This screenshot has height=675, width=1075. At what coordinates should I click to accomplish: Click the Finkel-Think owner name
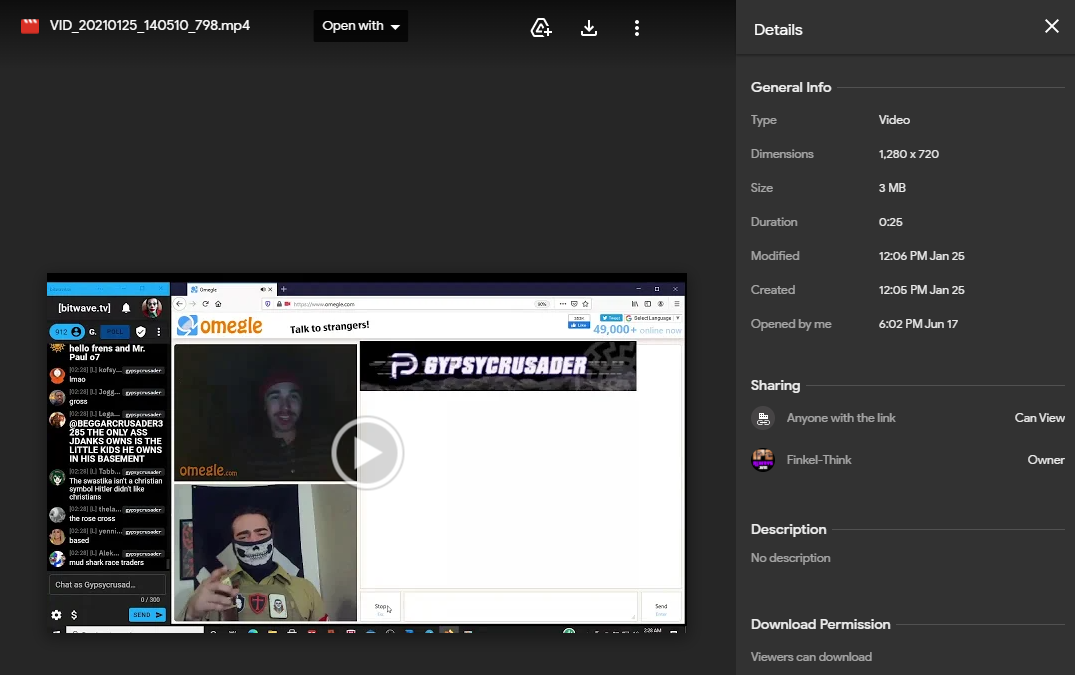click(819, 460)
